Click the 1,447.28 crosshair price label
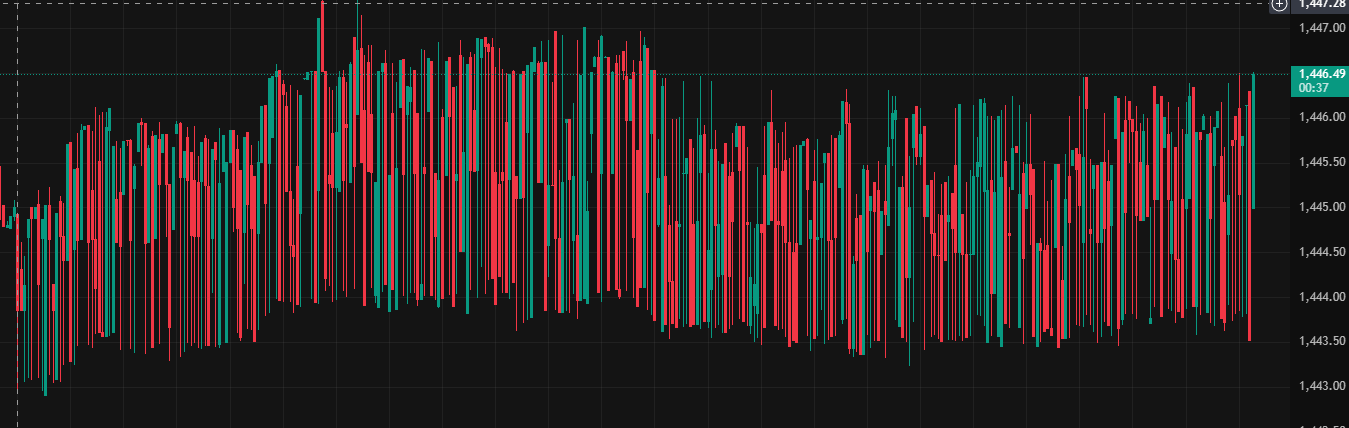Screen dimensions: 1349x428 point(1320,4)
